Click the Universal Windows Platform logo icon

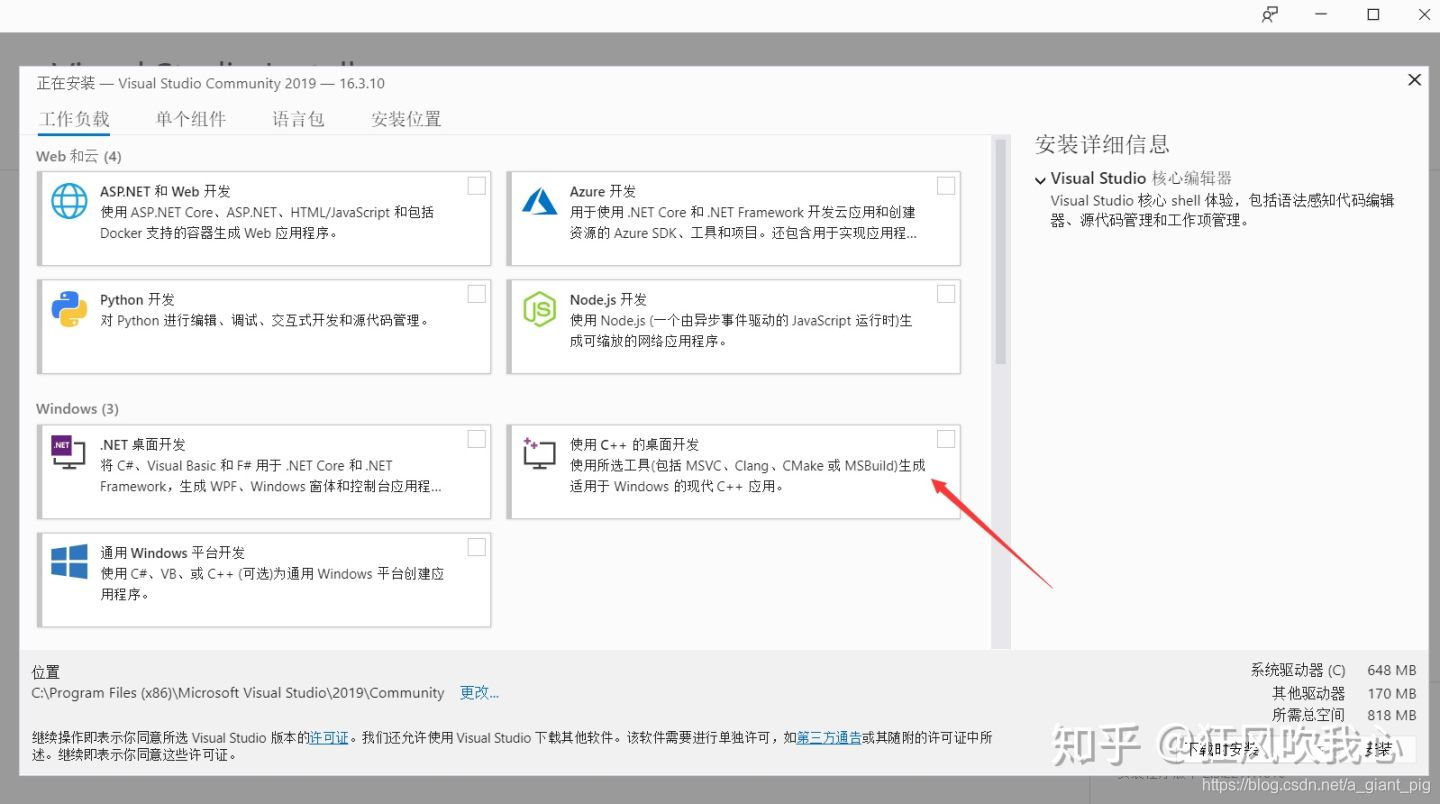69,562
